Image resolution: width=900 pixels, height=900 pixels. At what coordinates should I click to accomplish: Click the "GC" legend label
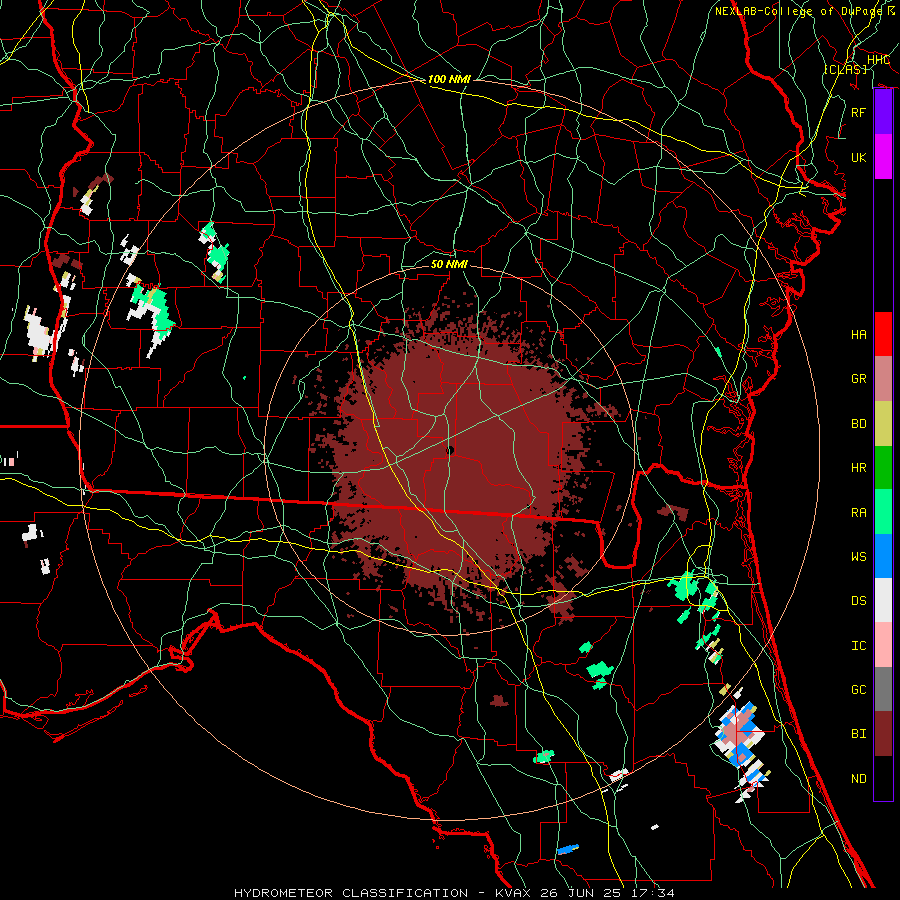[859, 689]
